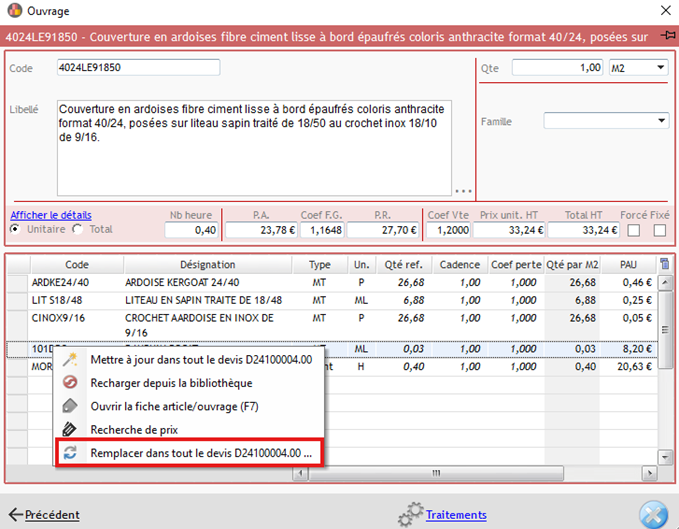Click horizontal scrollbar right arrow
Image resolution: width=679 pixels, height=529 pixels.
649,473
